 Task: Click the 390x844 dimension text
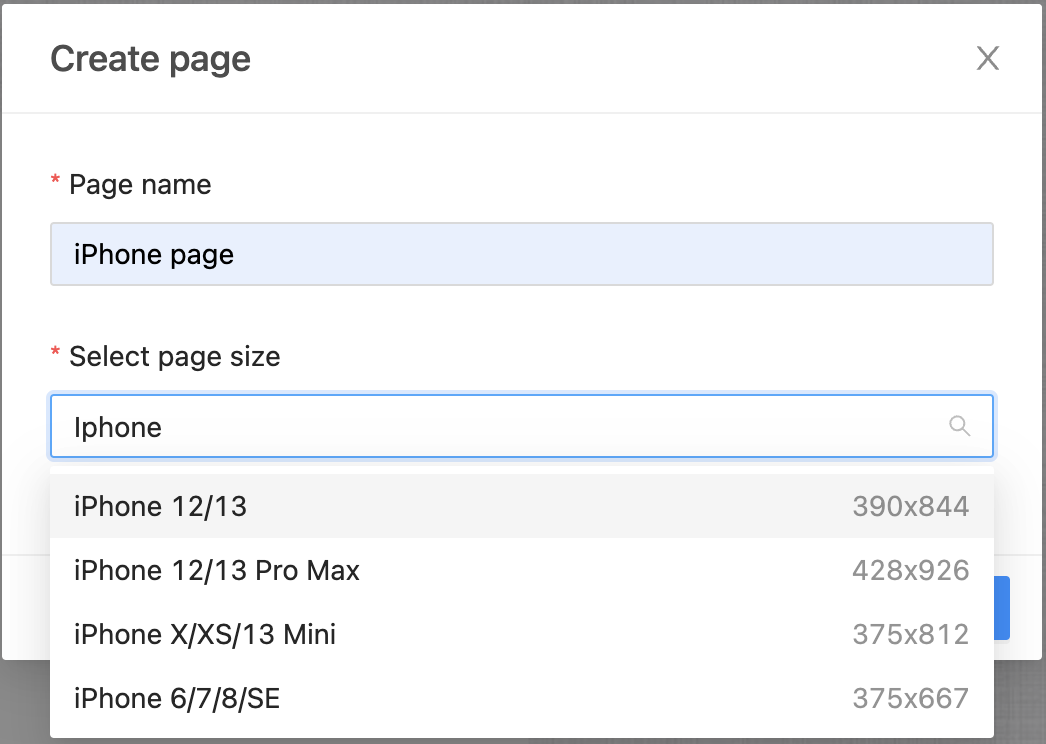pyautogui.click(x=910, y=507)
